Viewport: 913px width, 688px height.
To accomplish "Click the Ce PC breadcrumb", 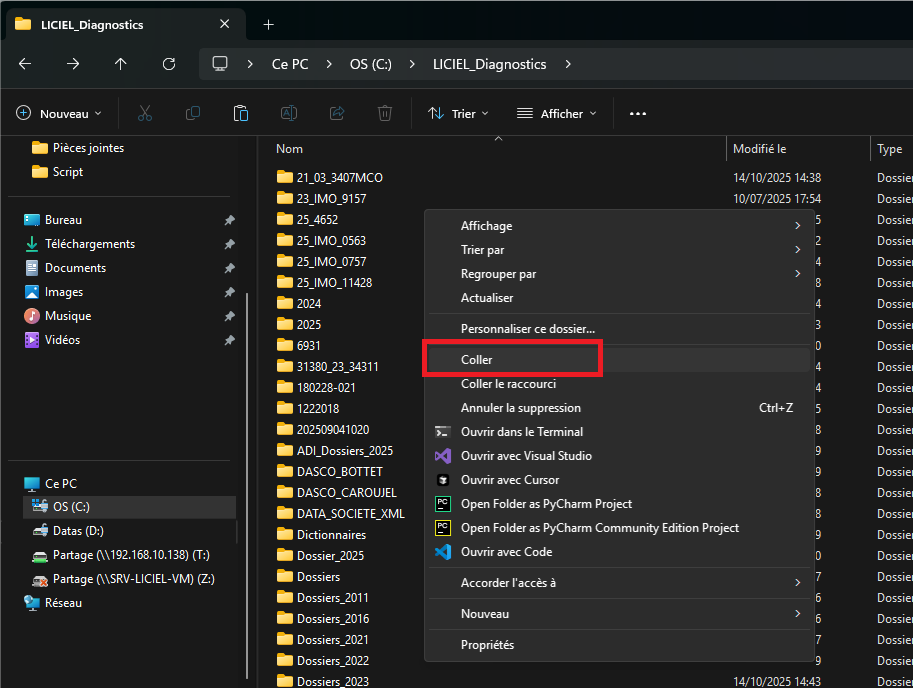I will tap(290, 64).
